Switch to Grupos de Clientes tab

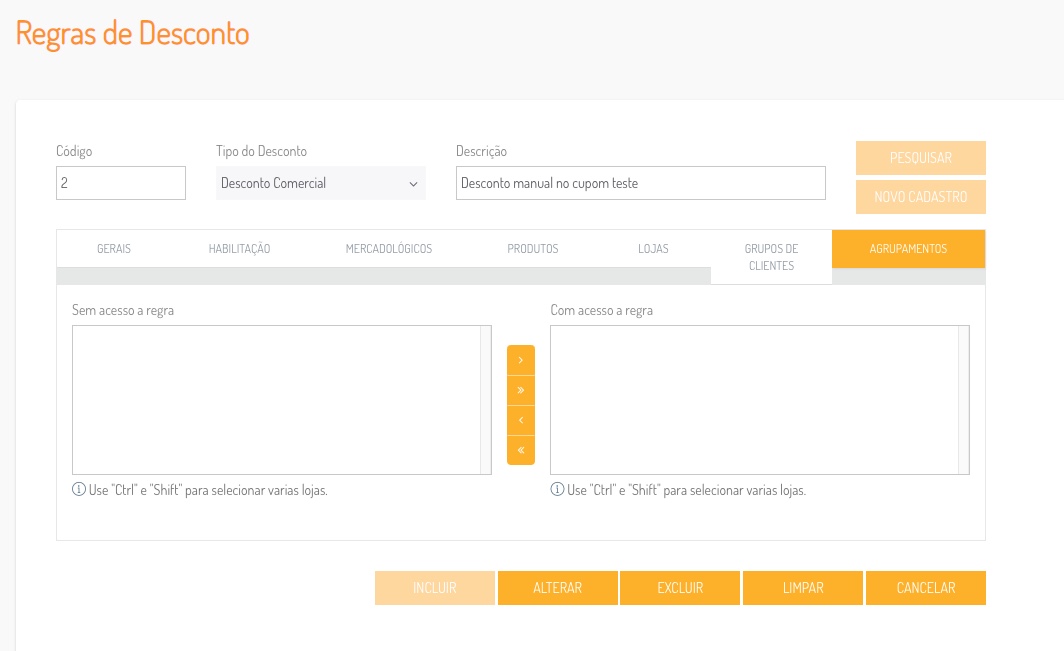tap(771, 257)
